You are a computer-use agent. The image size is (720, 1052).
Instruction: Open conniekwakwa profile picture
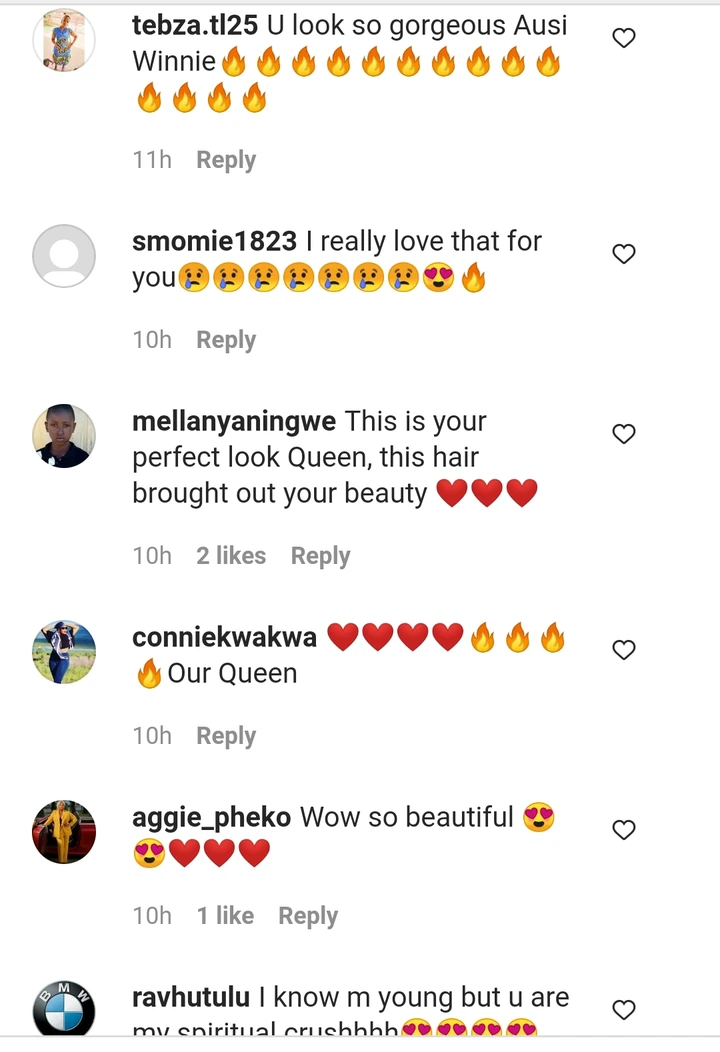tap(64, 651)
